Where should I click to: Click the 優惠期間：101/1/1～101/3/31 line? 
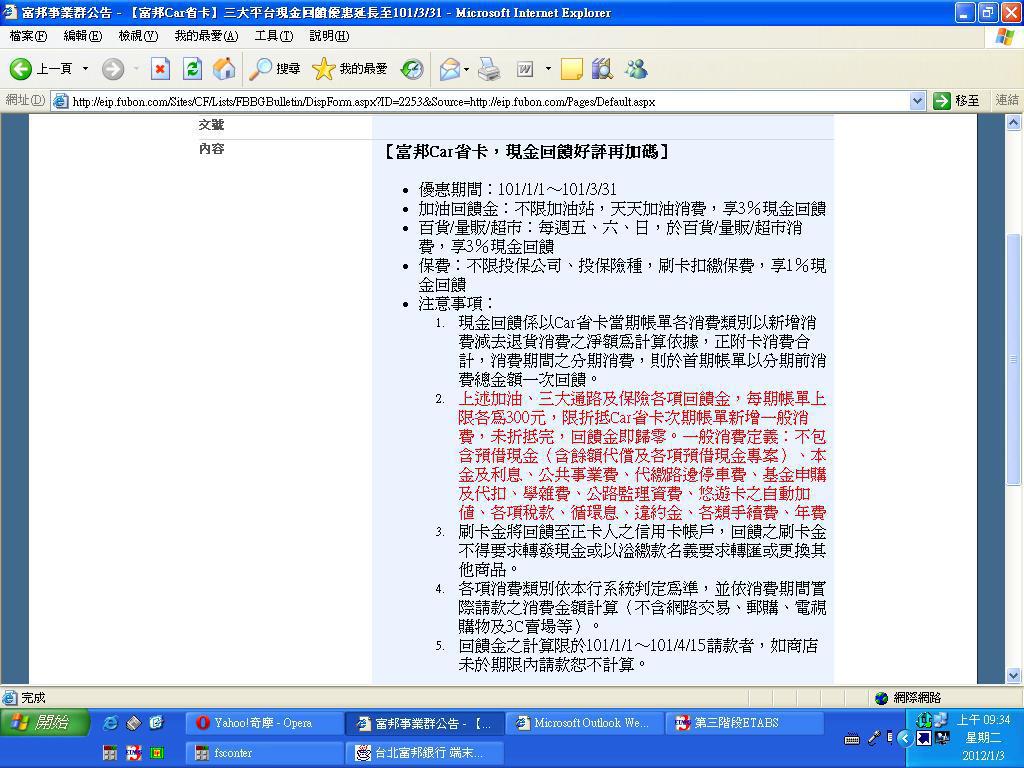pos(518,189)
